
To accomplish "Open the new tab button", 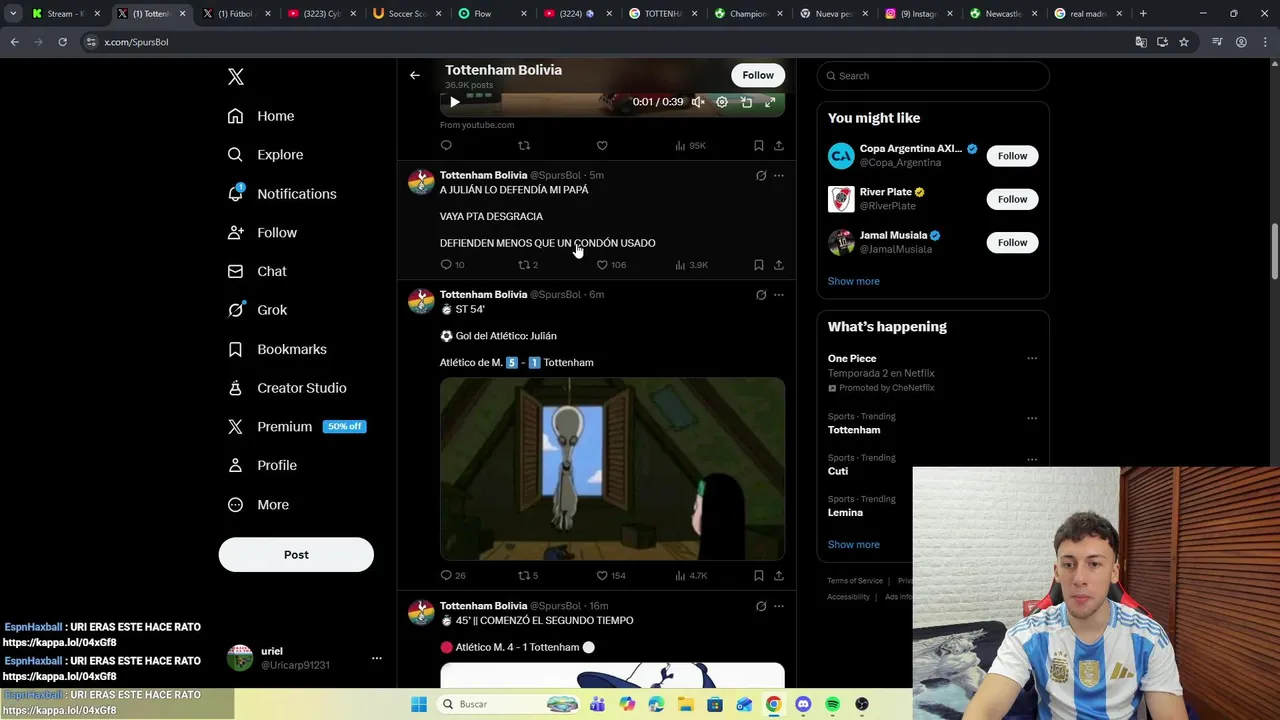I will pyautogui.click(x=1143, y=14).
